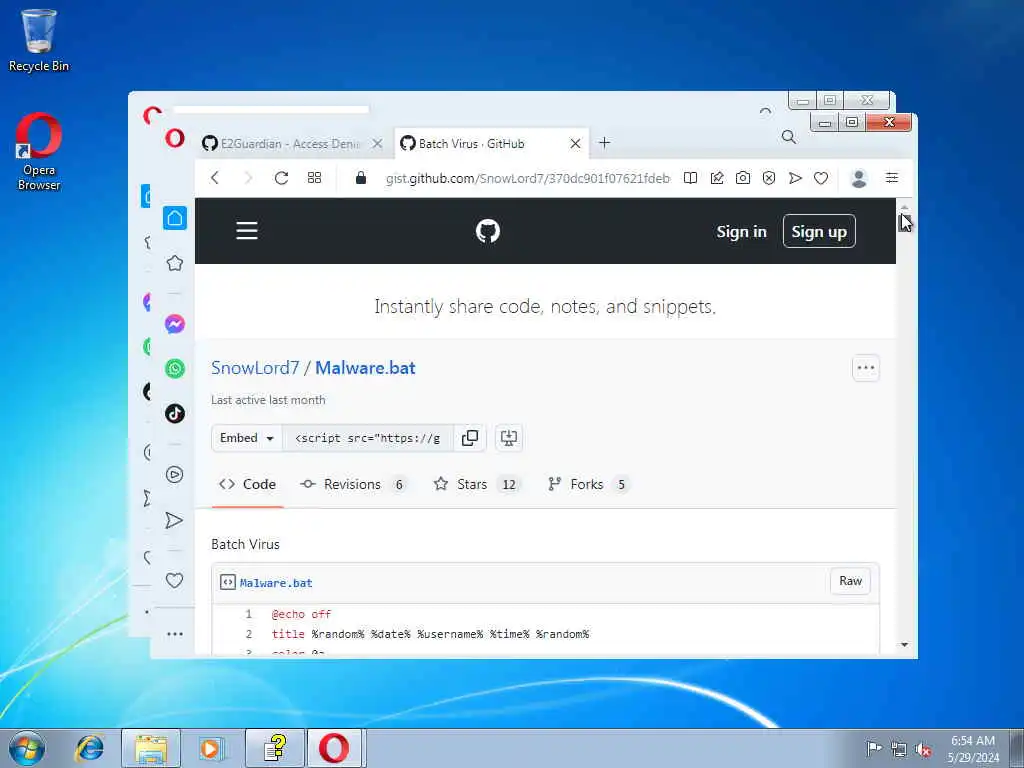Screen dimensions: 1024x768
Task: Search tabs with magnifier icon
Action: (x=789, y=137)
